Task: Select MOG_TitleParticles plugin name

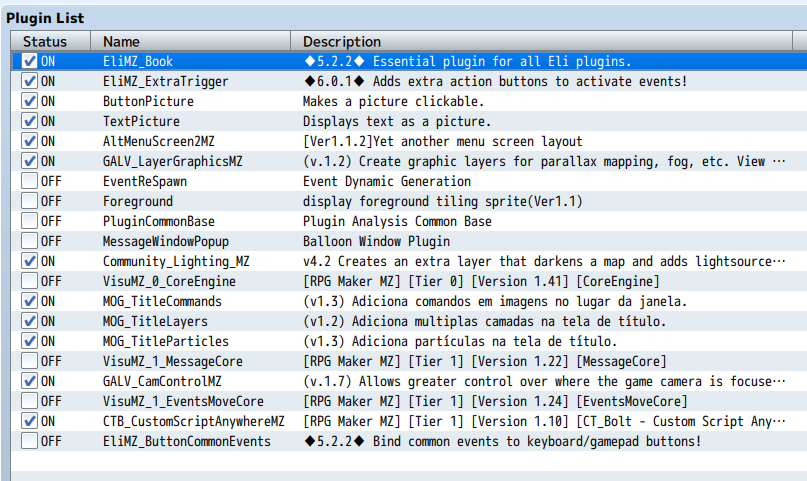Action: click(166, 342)
